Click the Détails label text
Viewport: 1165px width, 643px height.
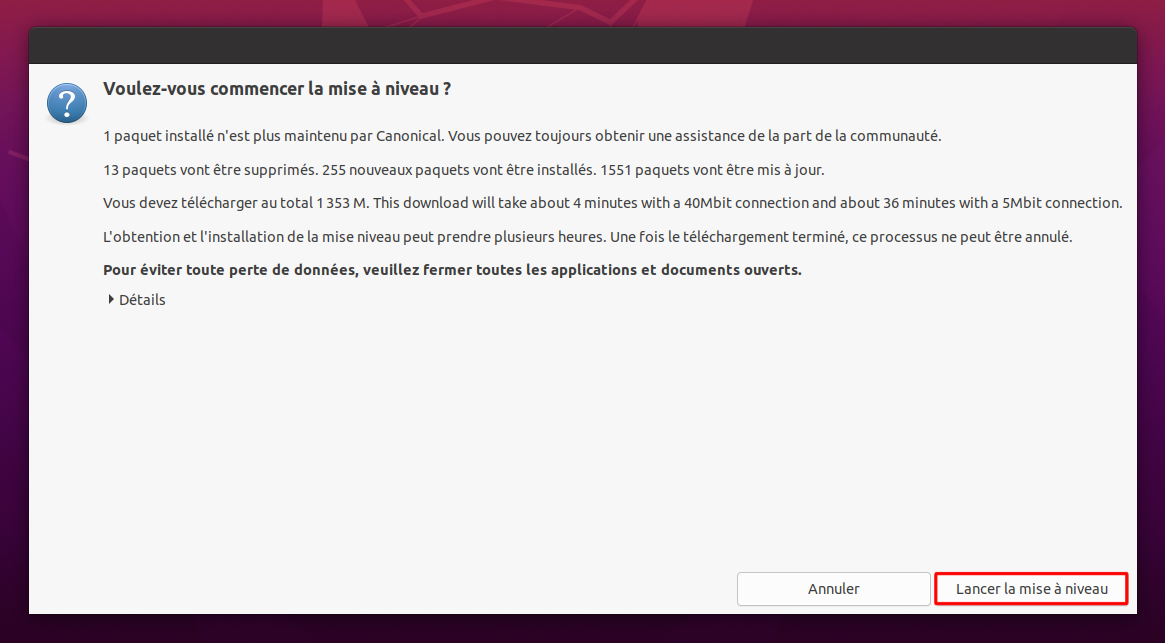(x=142, y=300)
